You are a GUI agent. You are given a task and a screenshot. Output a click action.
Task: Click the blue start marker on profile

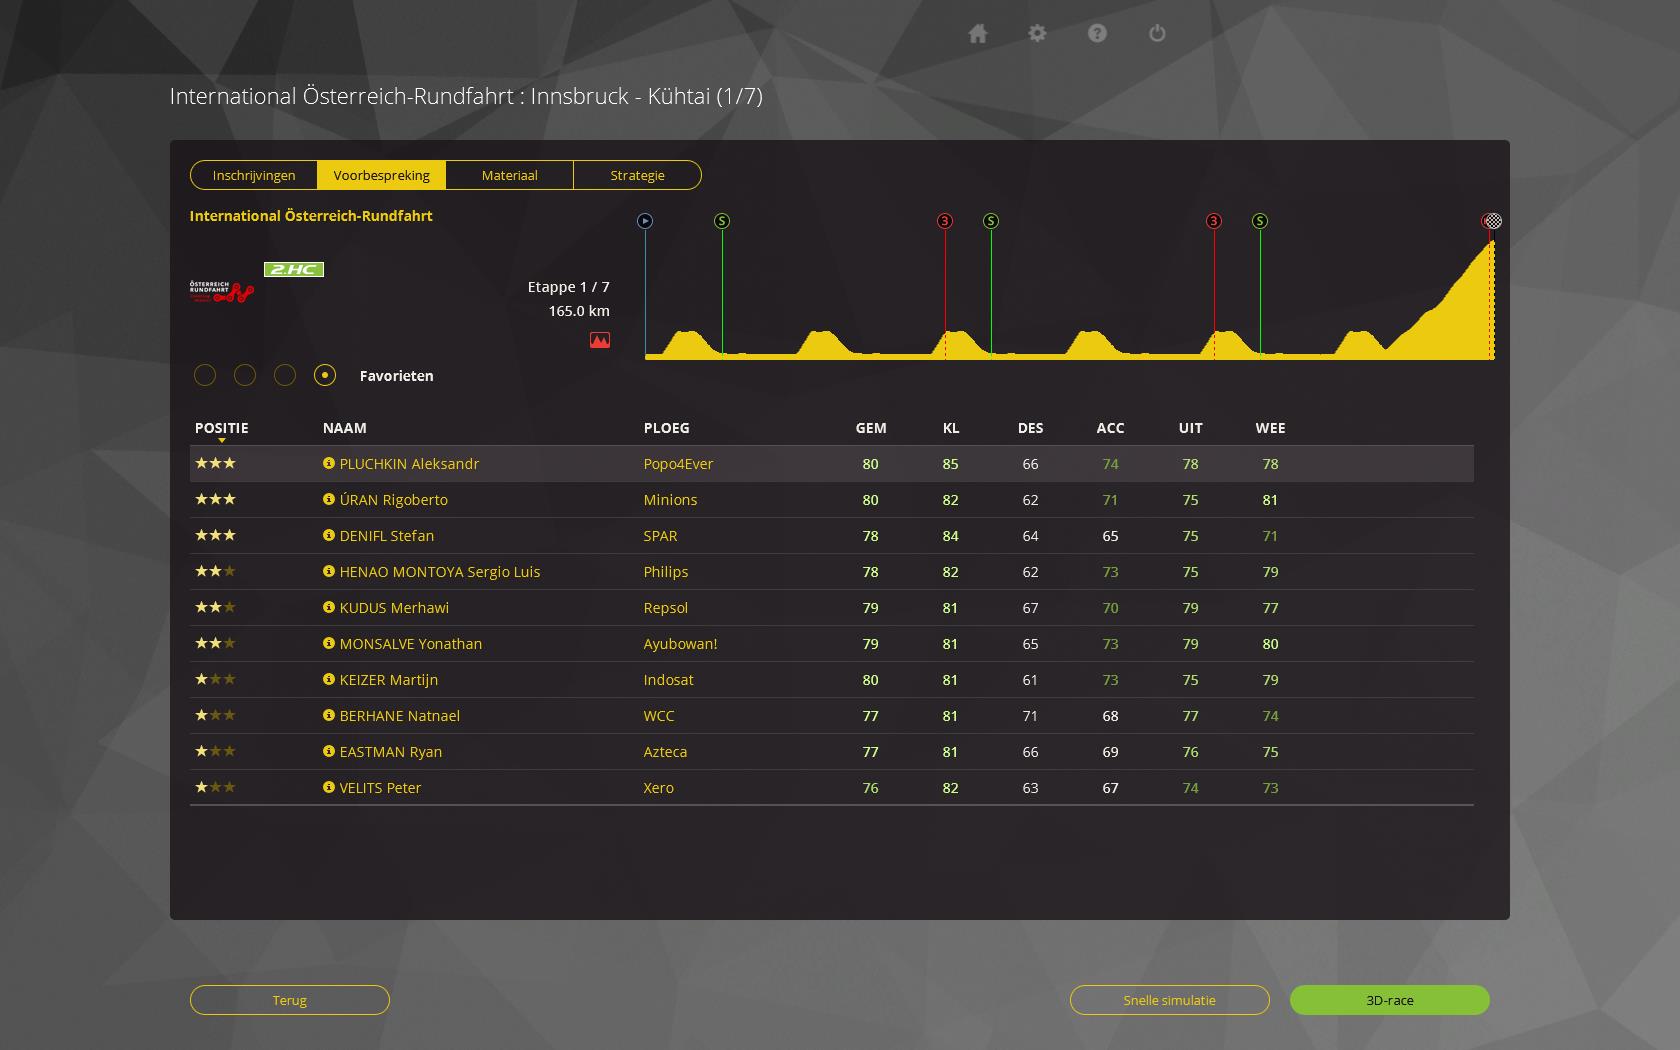click(x=645, y=221)
